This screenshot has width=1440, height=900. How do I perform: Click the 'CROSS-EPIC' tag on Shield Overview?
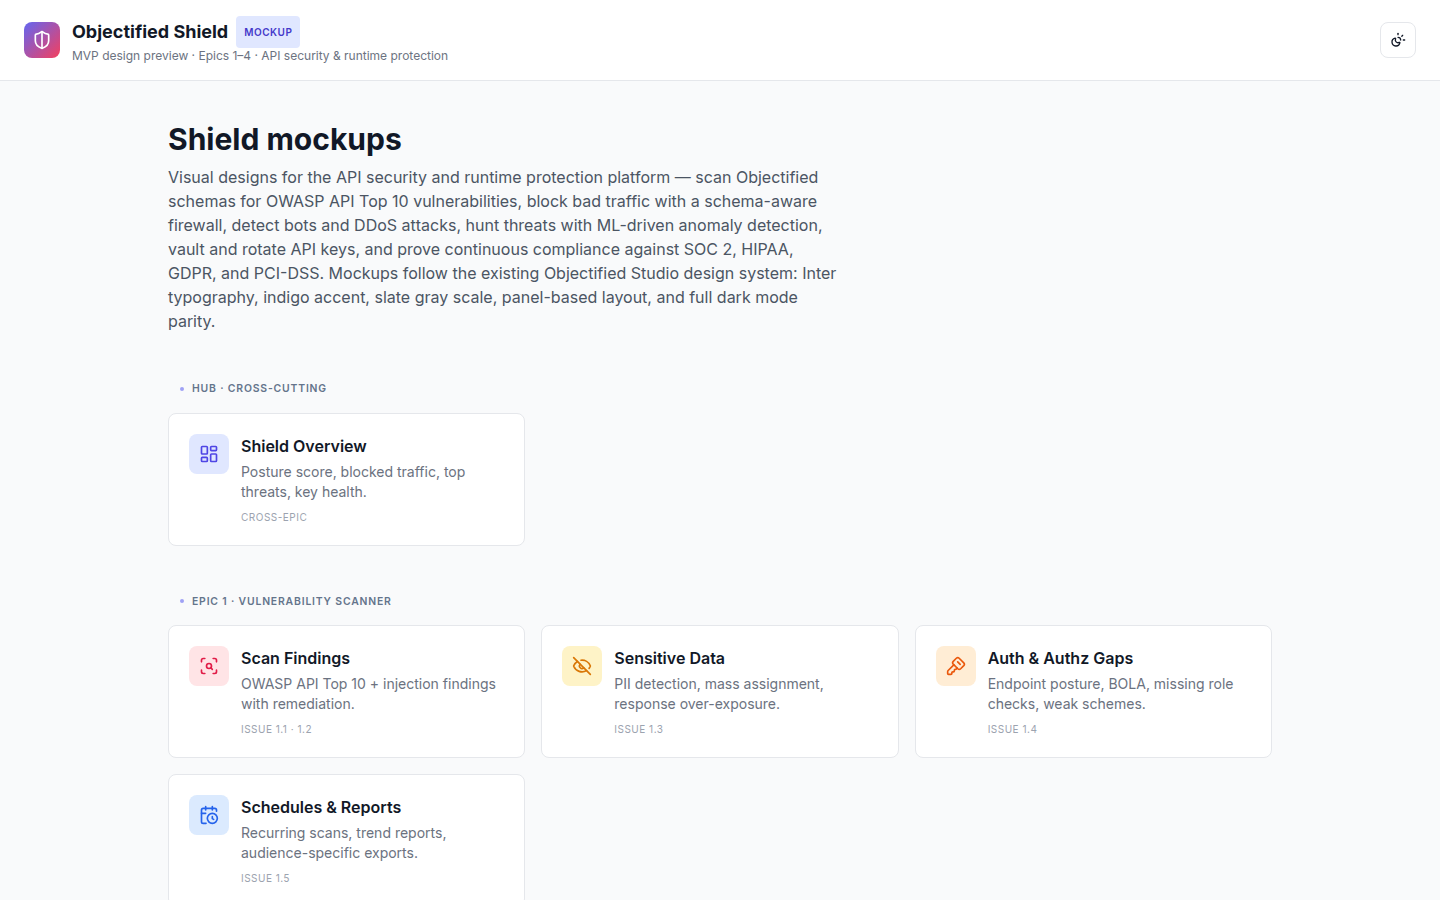point(274,517)
